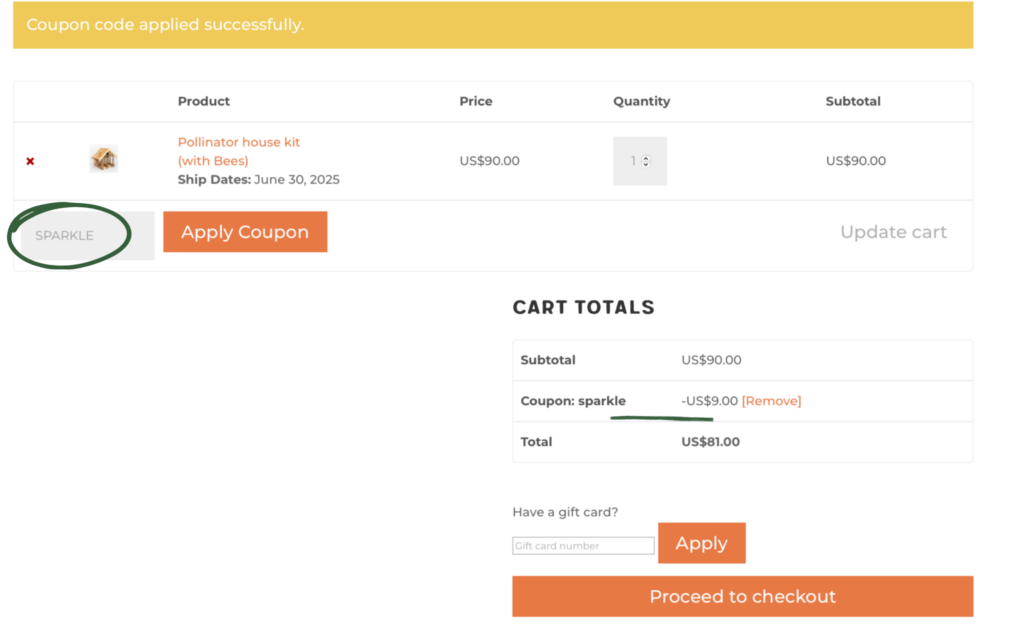Click the 'Coupon: sparkle' label
Screen dimensions: 1024x630
[x=573, y=401]
